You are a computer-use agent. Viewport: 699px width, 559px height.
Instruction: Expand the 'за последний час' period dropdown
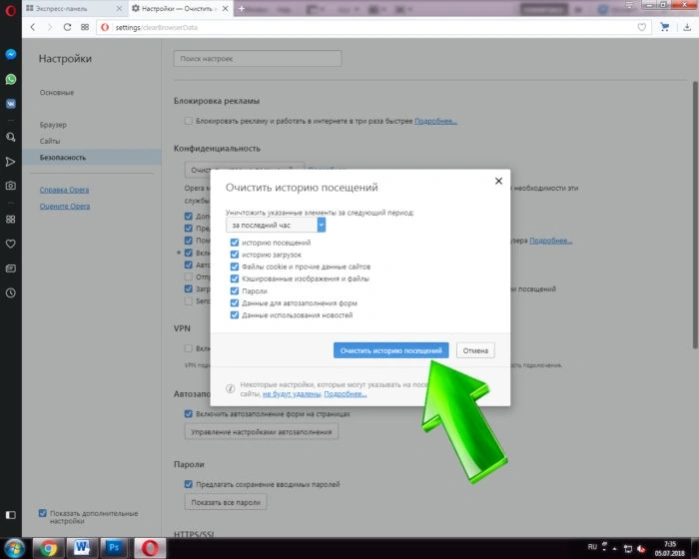276,225
